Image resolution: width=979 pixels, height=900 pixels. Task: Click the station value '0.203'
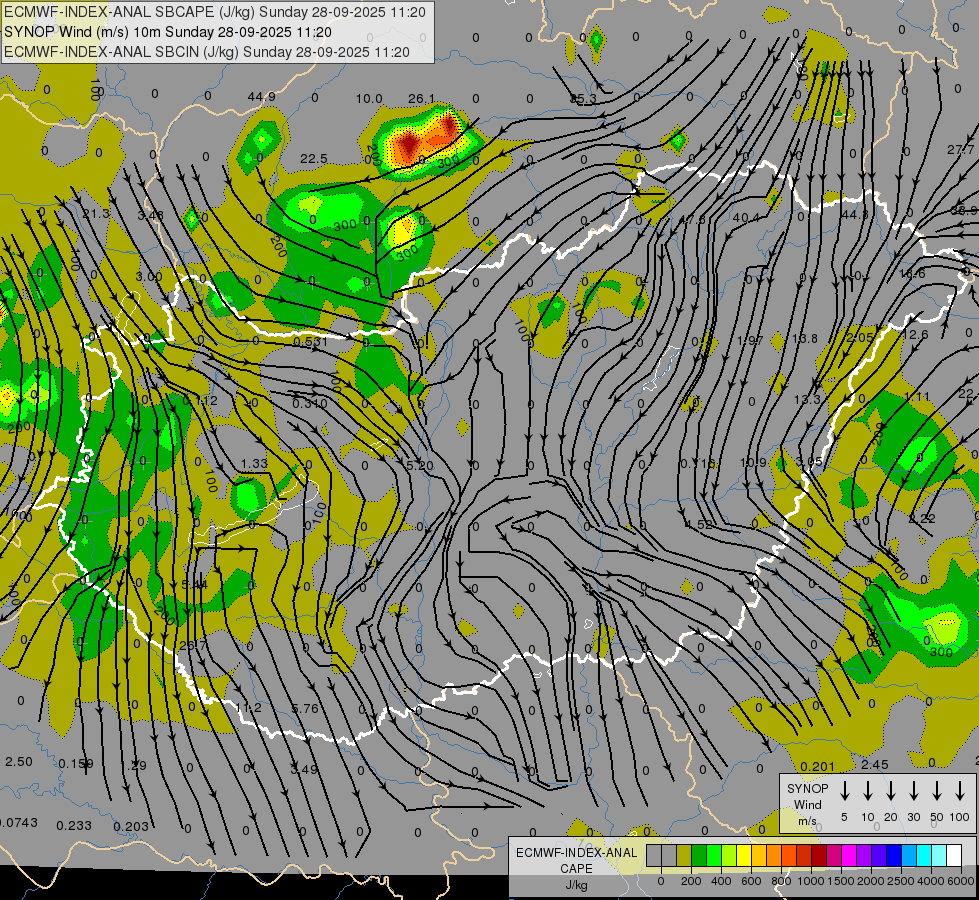point(131,826)
